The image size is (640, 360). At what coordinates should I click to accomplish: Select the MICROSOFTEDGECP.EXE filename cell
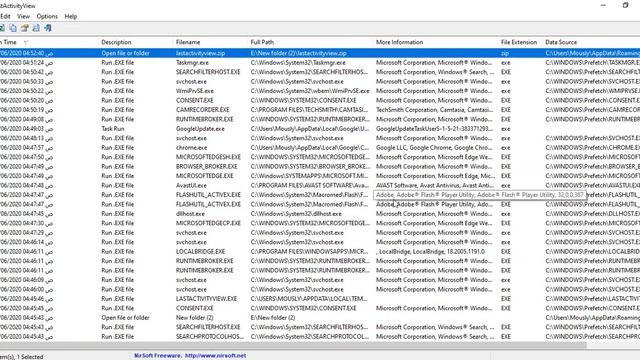(208, 223)
